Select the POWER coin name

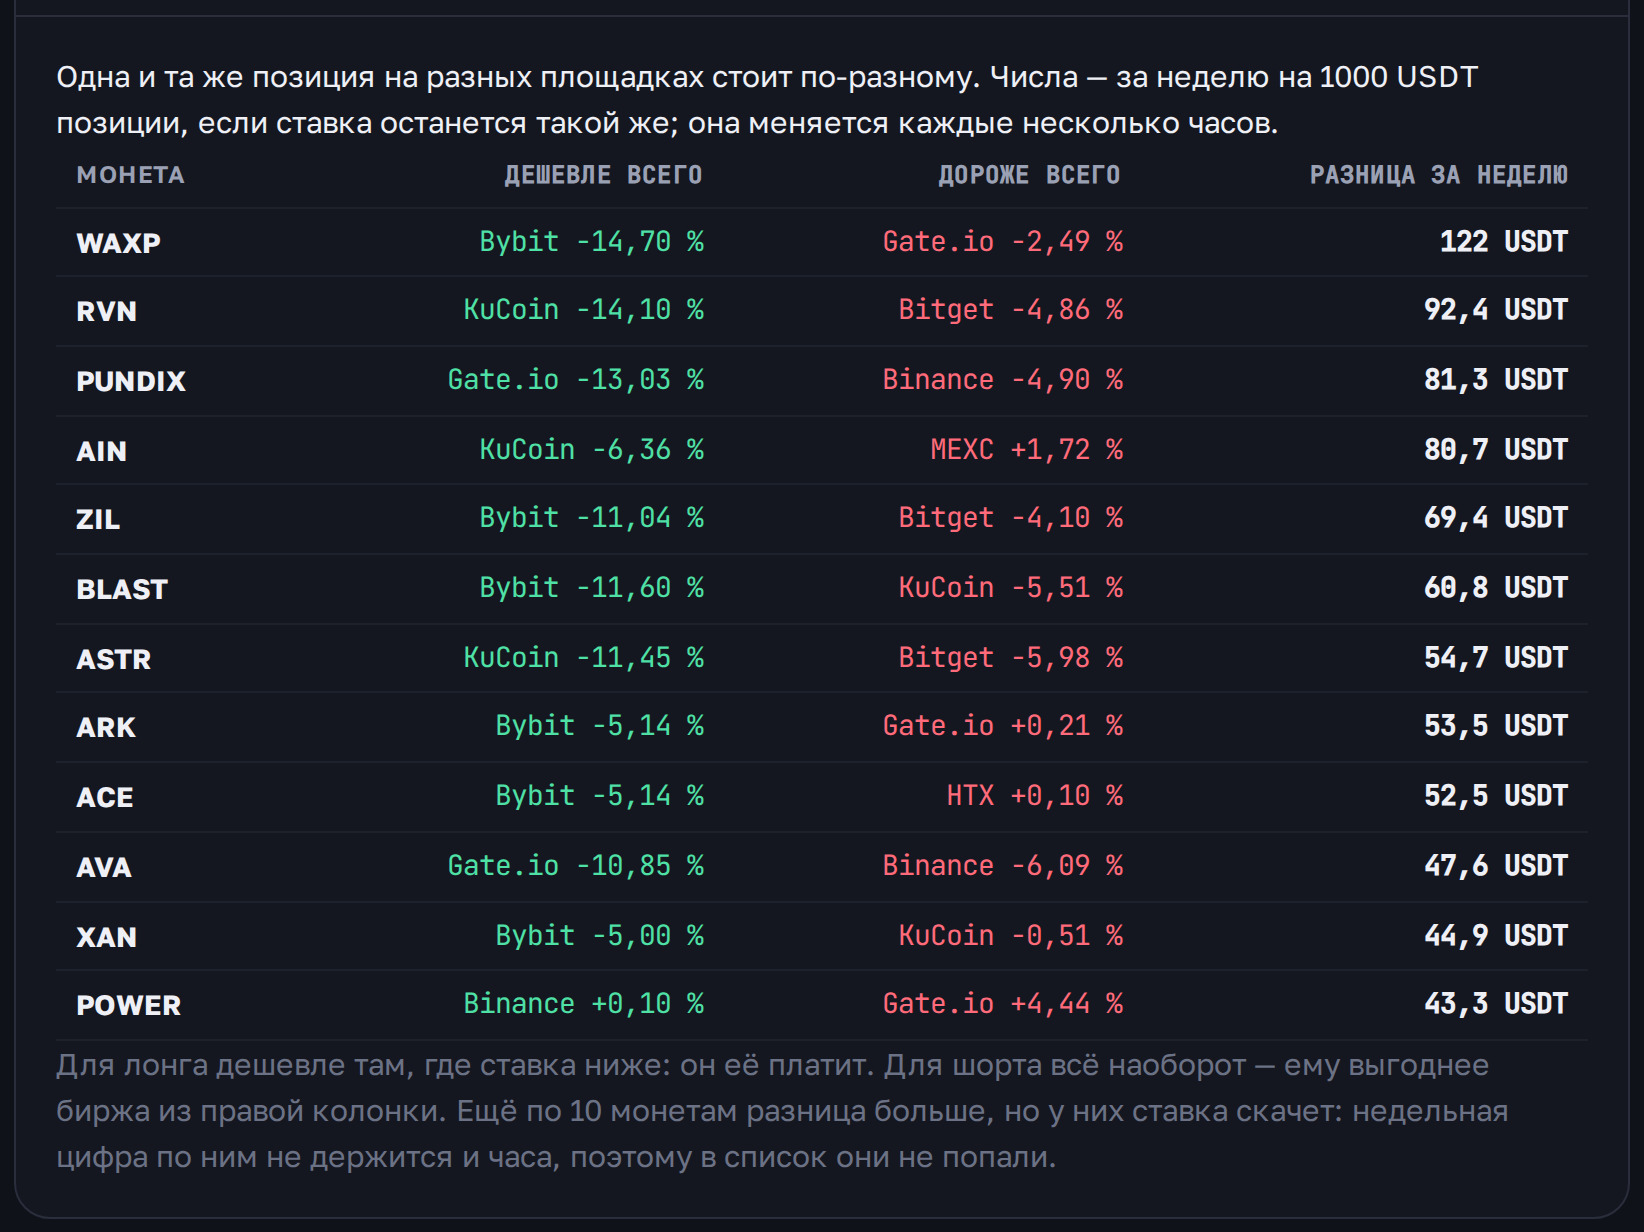(129, 1005)
